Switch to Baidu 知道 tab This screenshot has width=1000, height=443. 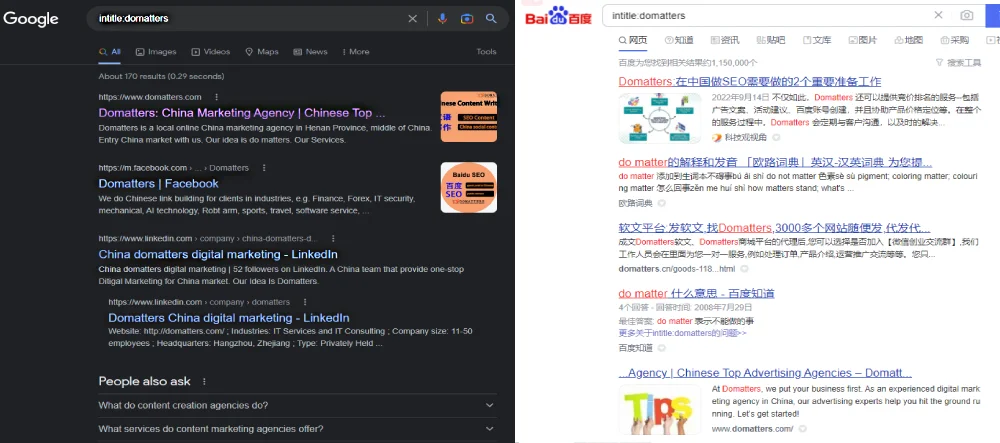tap(679, 40)
